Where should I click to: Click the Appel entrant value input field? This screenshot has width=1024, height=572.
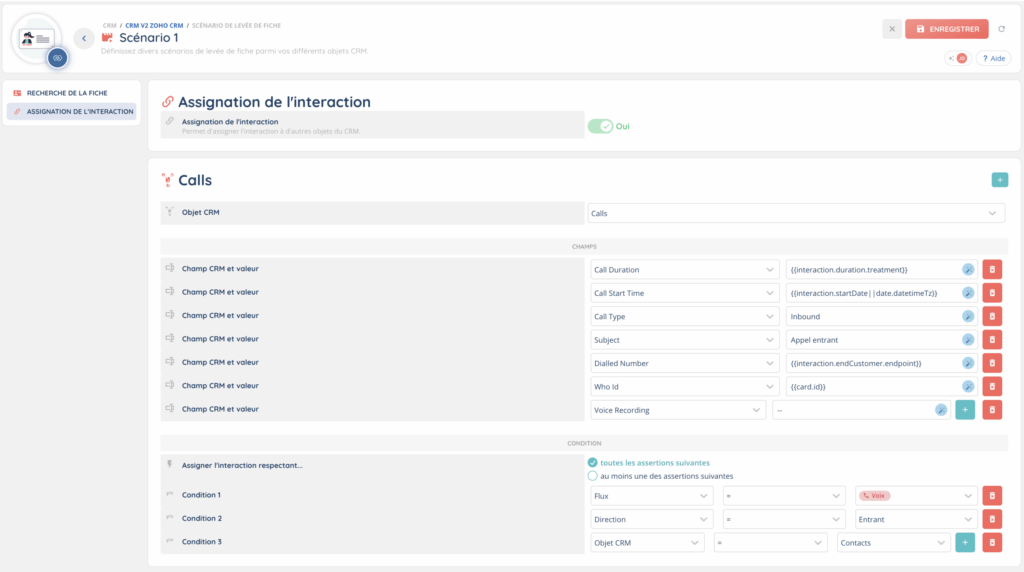(x=872, y=339)
